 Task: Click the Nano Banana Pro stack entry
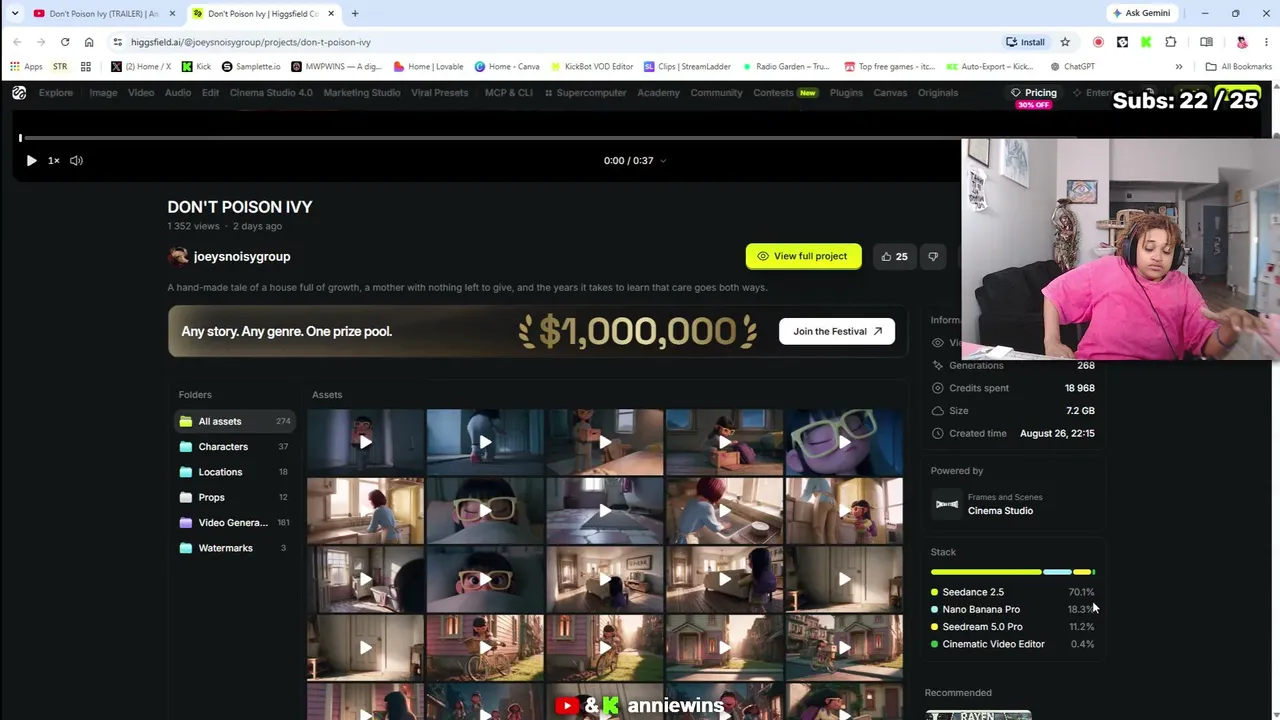[x=1012, y=609]
